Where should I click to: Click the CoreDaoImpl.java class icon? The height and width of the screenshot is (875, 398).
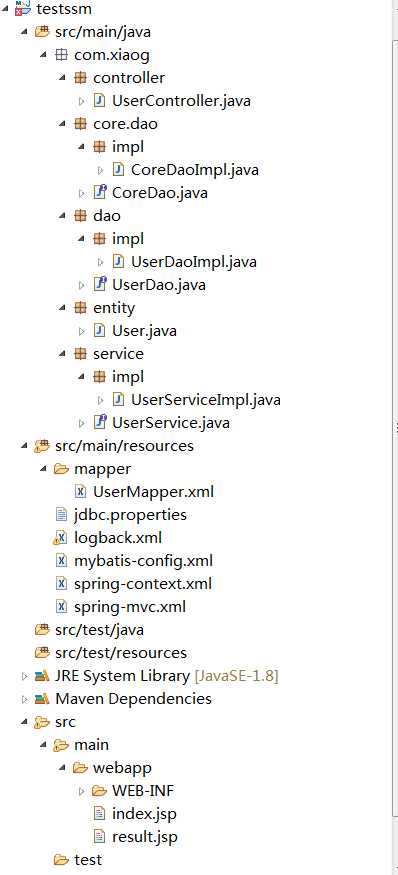click(x=118, y=170)
